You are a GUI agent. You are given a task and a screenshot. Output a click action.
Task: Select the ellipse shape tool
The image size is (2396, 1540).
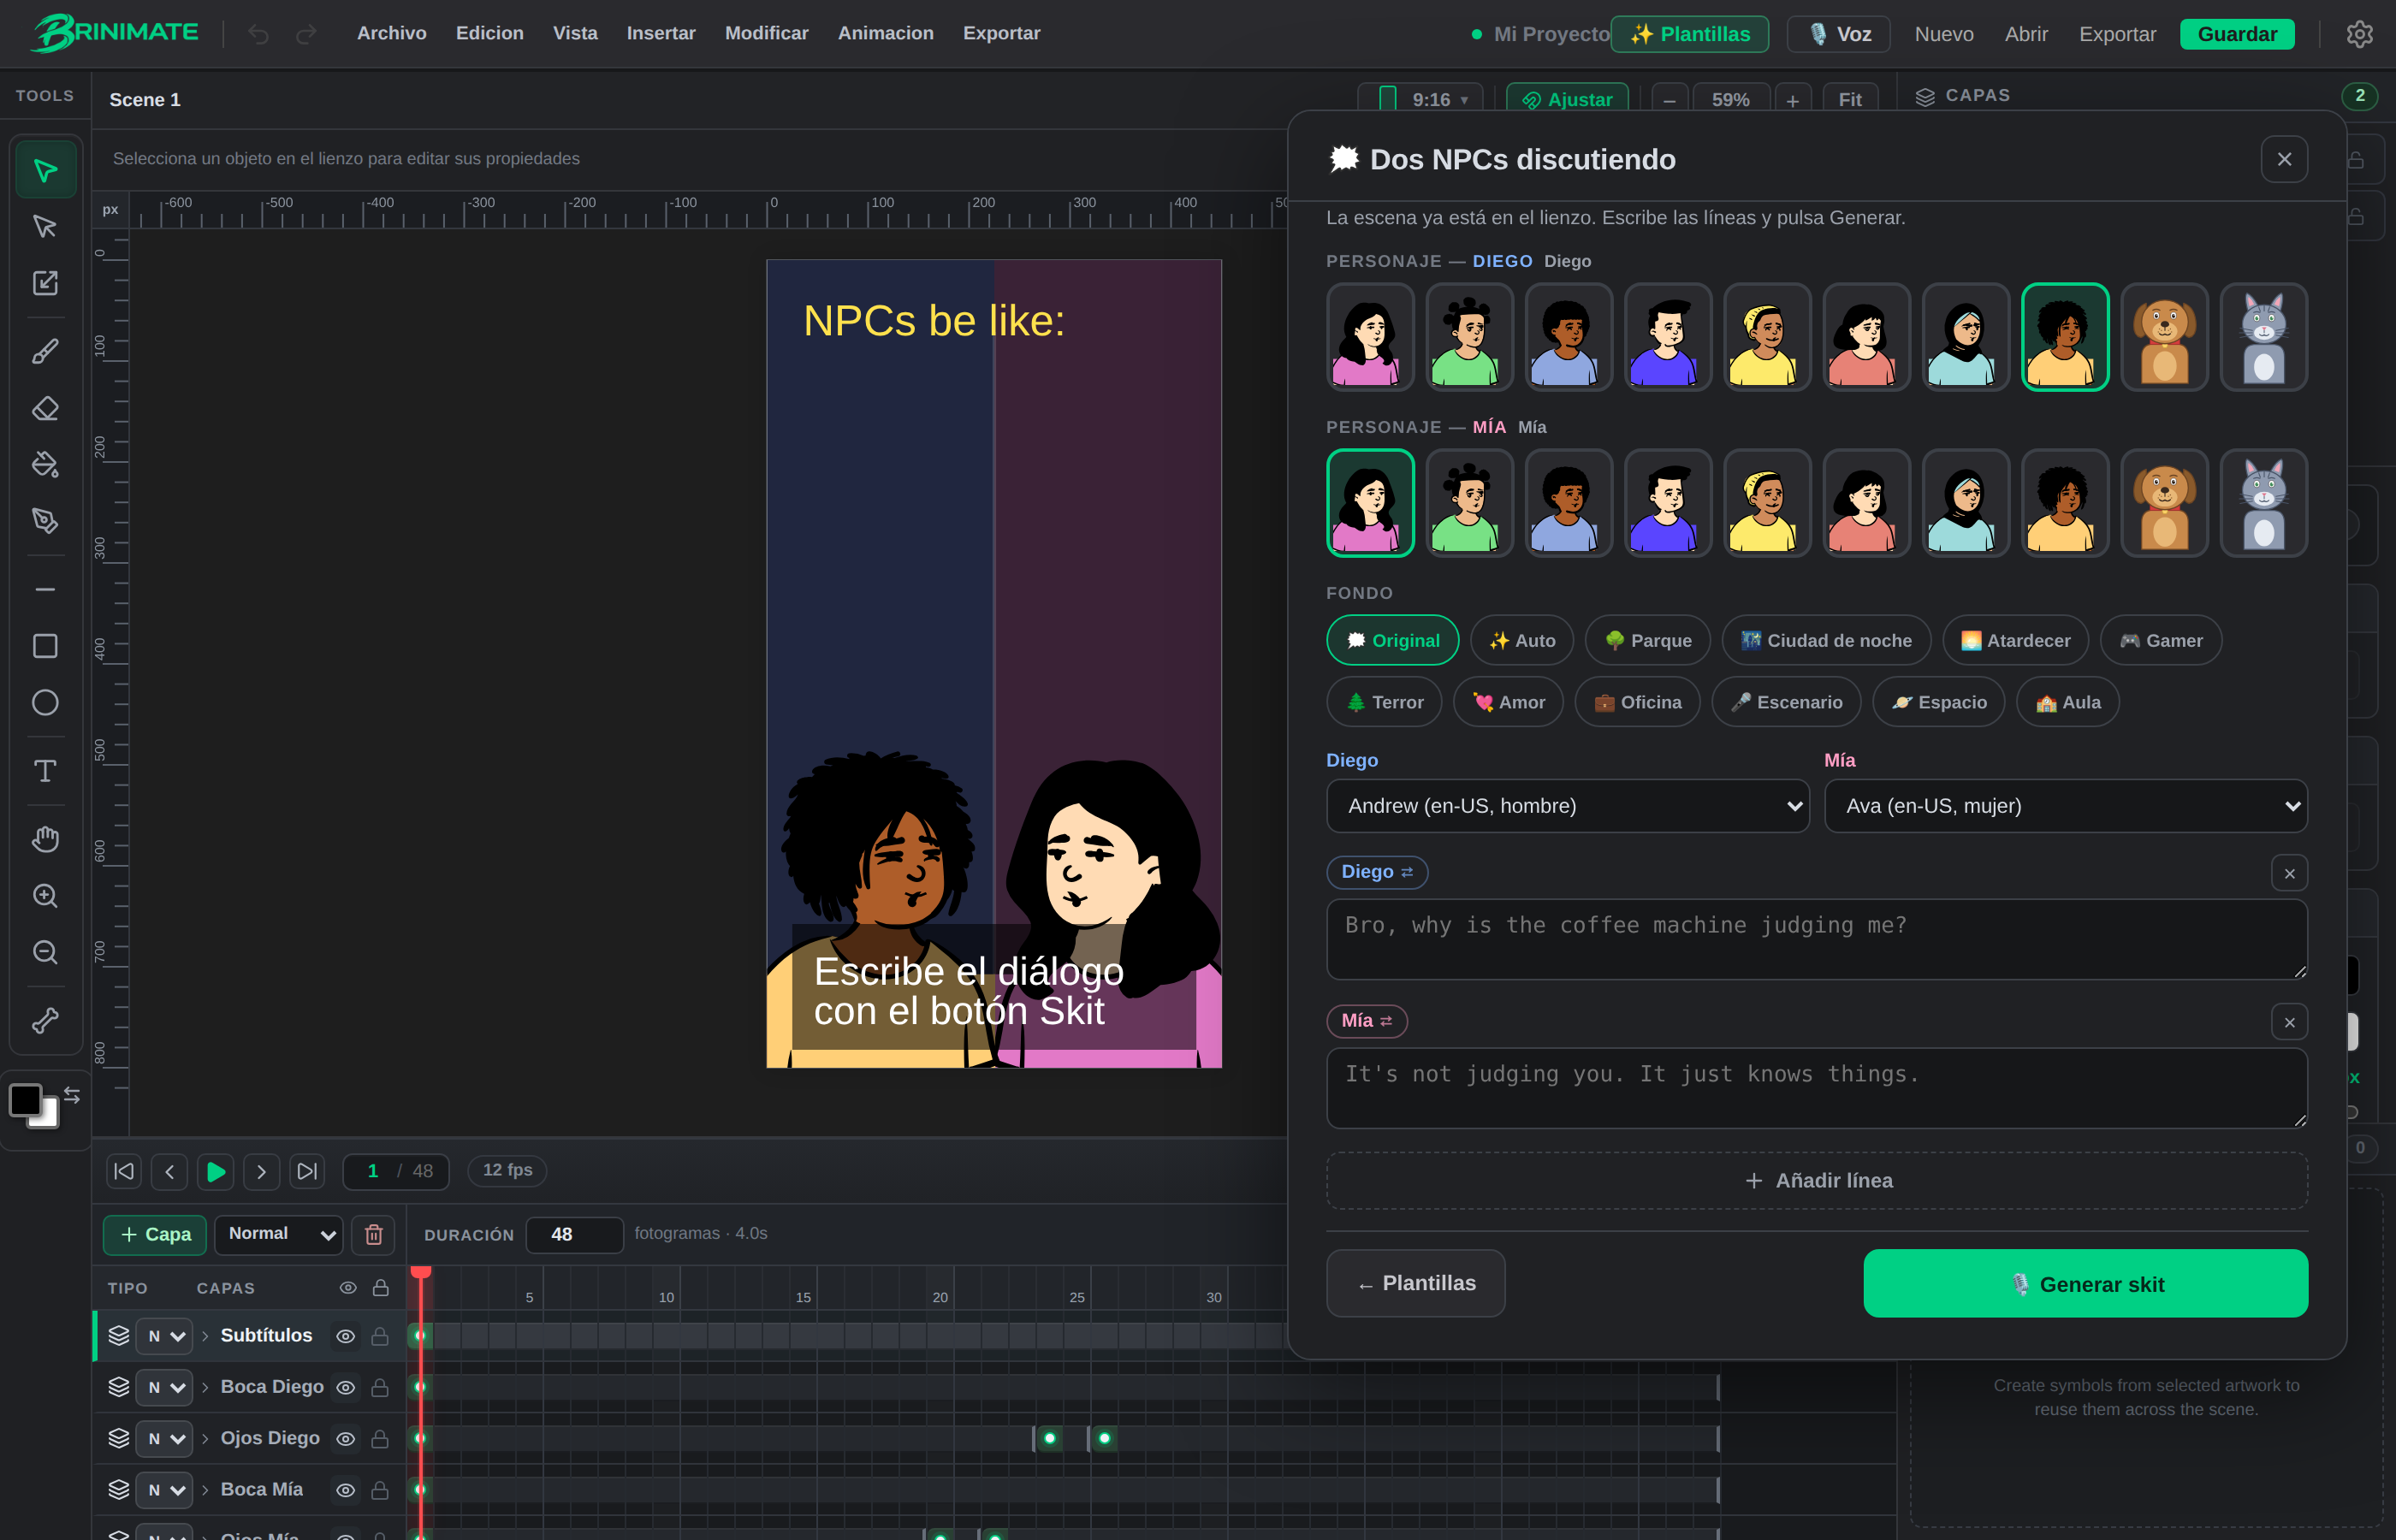pyautogui.click(x=45, y=703)
